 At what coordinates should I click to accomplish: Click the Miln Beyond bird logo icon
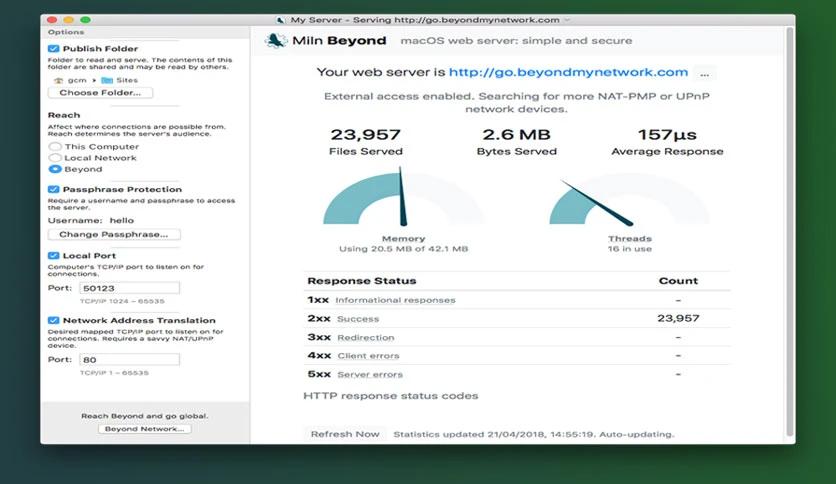point(276,41)
